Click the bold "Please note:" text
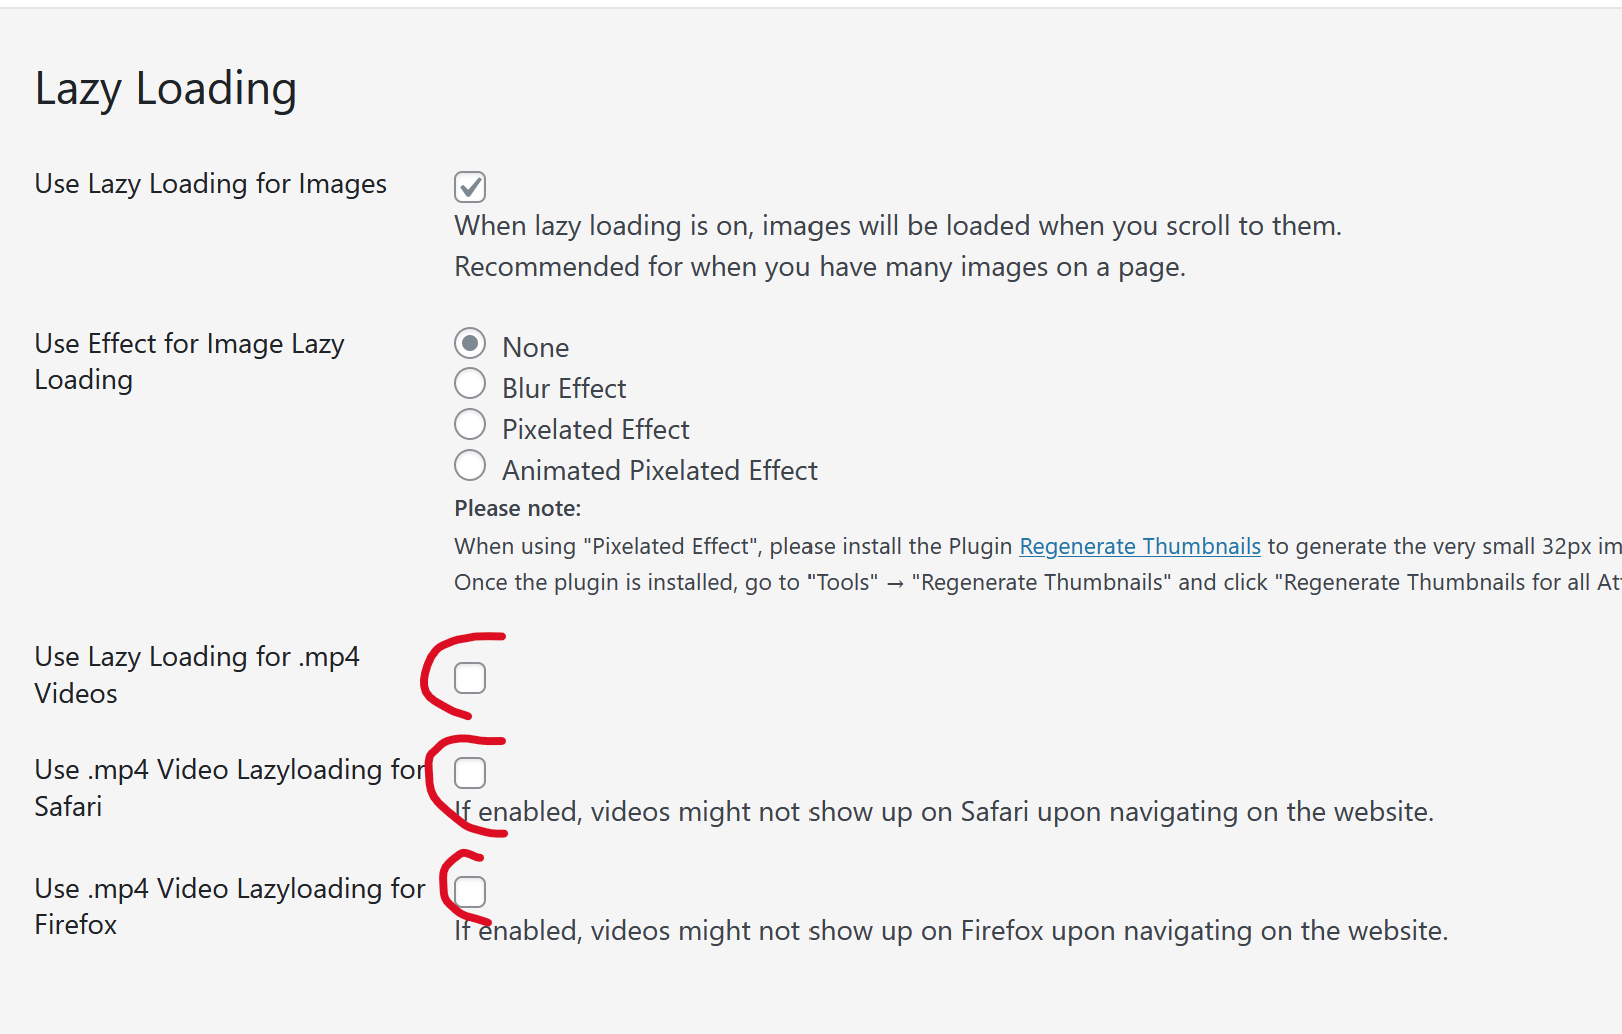Screen dimensions: 1622x1034 [x=517, y=508]
